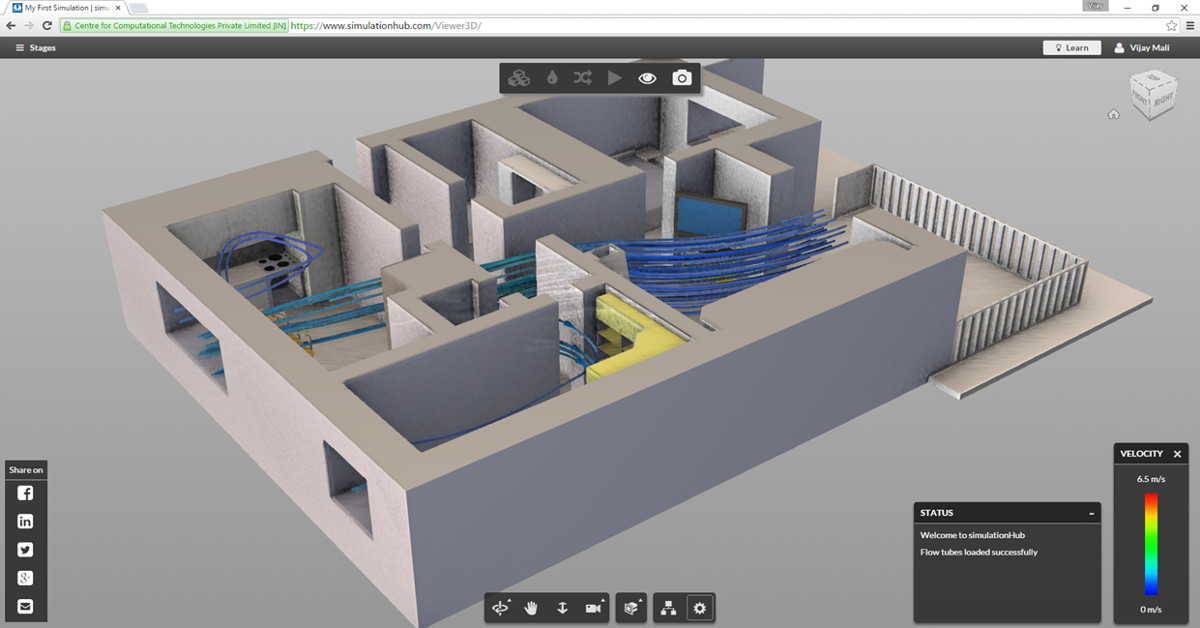Toggle object visibility with the eye icon
This screenshot has width=1200, height=628.
647,77
